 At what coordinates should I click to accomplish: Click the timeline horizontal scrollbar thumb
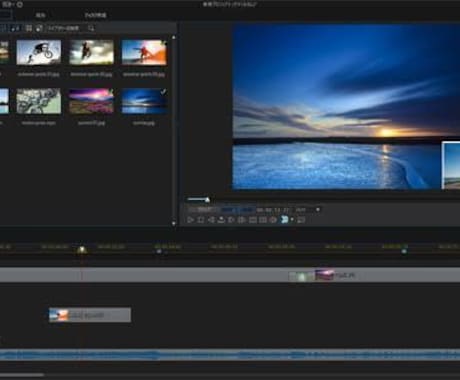(x=22, y=375)
